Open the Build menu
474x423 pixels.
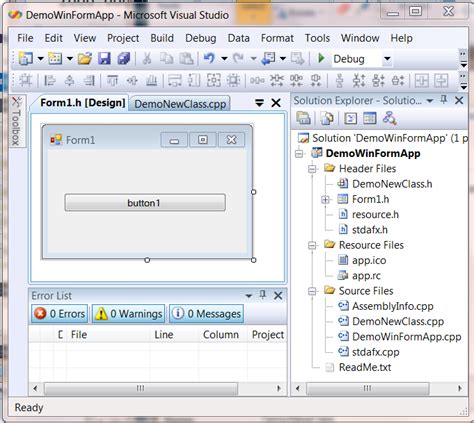click(x=162, y=38)
